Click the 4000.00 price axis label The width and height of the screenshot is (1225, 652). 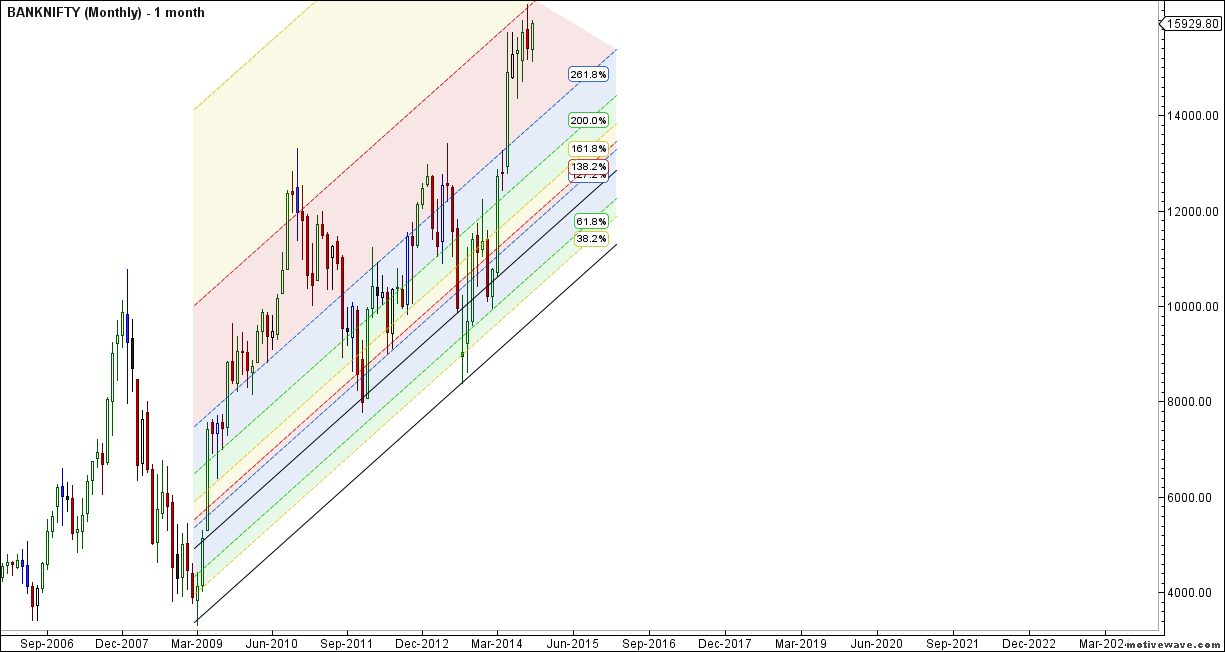click(x=1193, y=593)
